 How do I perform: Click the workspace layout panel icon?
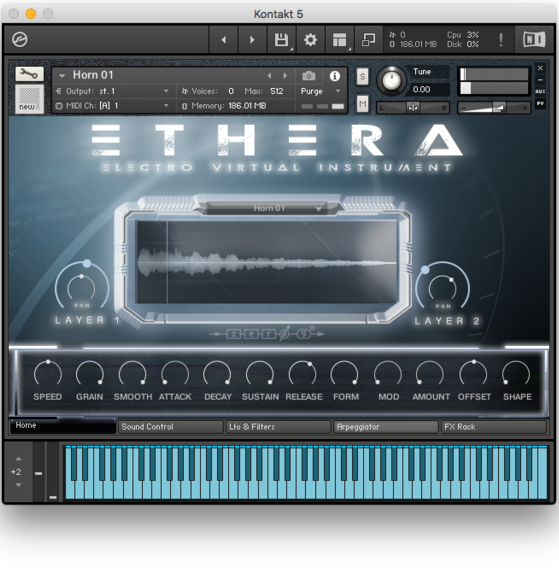point(339,39)
